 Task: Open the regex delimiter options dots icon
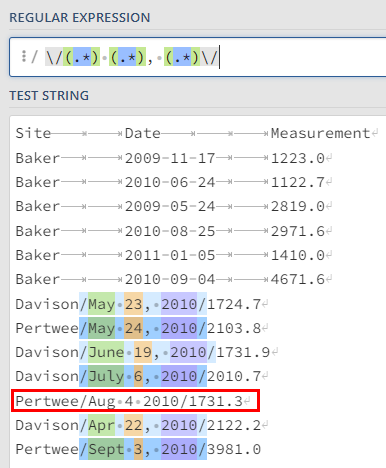pos(24,56)
